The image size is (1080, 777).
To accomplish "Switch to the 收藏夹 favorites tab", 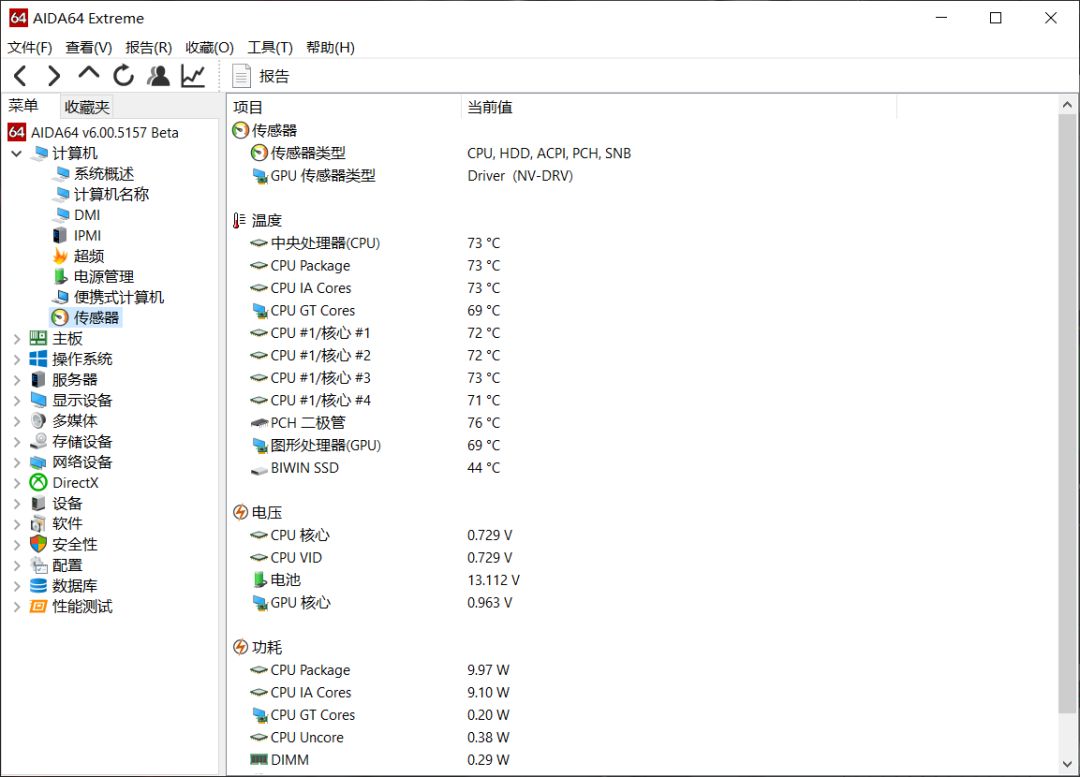I will click(86, 106).
